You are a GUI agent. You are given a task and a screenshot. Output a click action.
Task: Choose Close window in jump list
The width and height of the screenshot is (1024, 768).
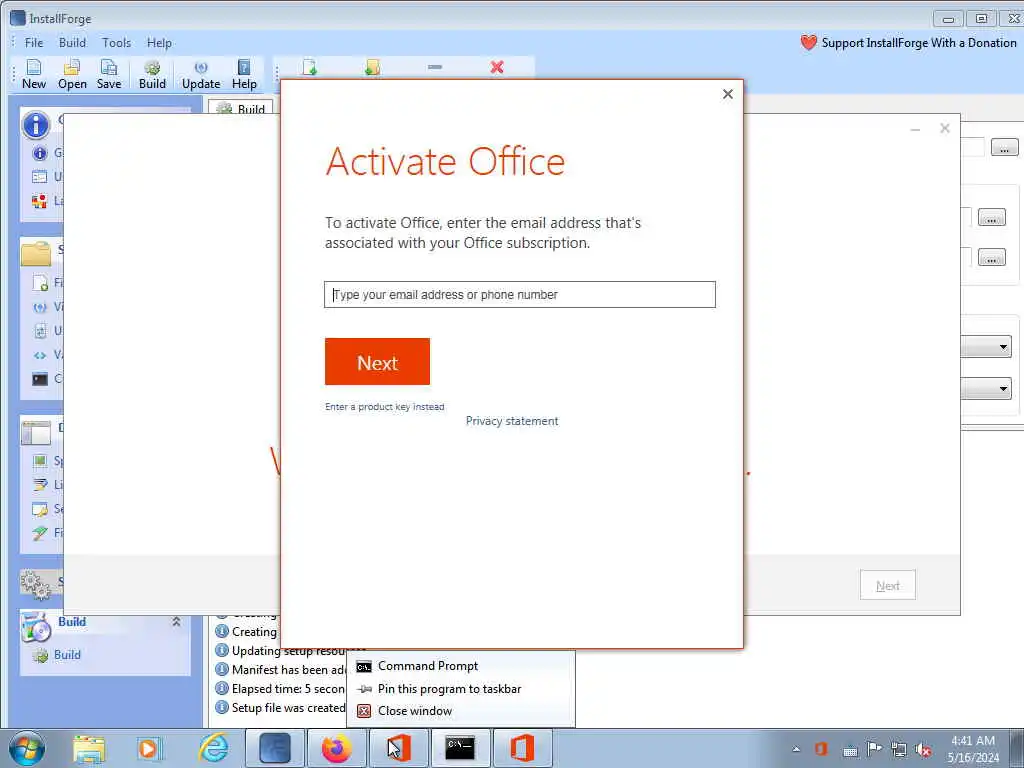[x=460, y=711]
